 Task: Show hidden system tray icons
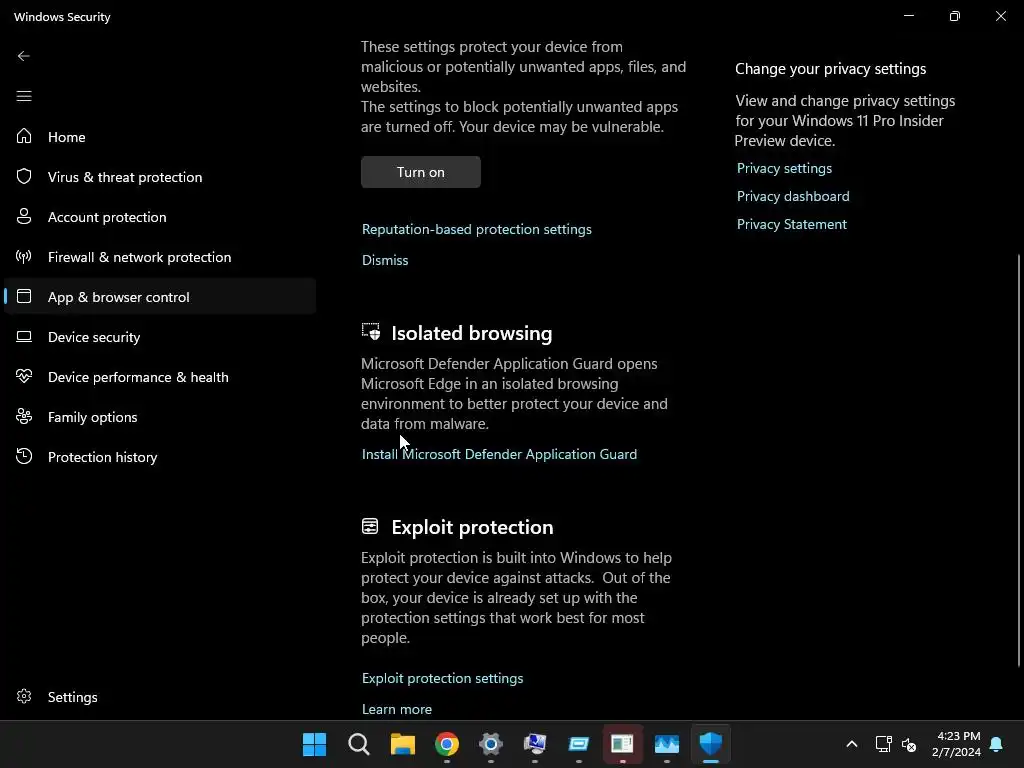[x=852, y=744]
